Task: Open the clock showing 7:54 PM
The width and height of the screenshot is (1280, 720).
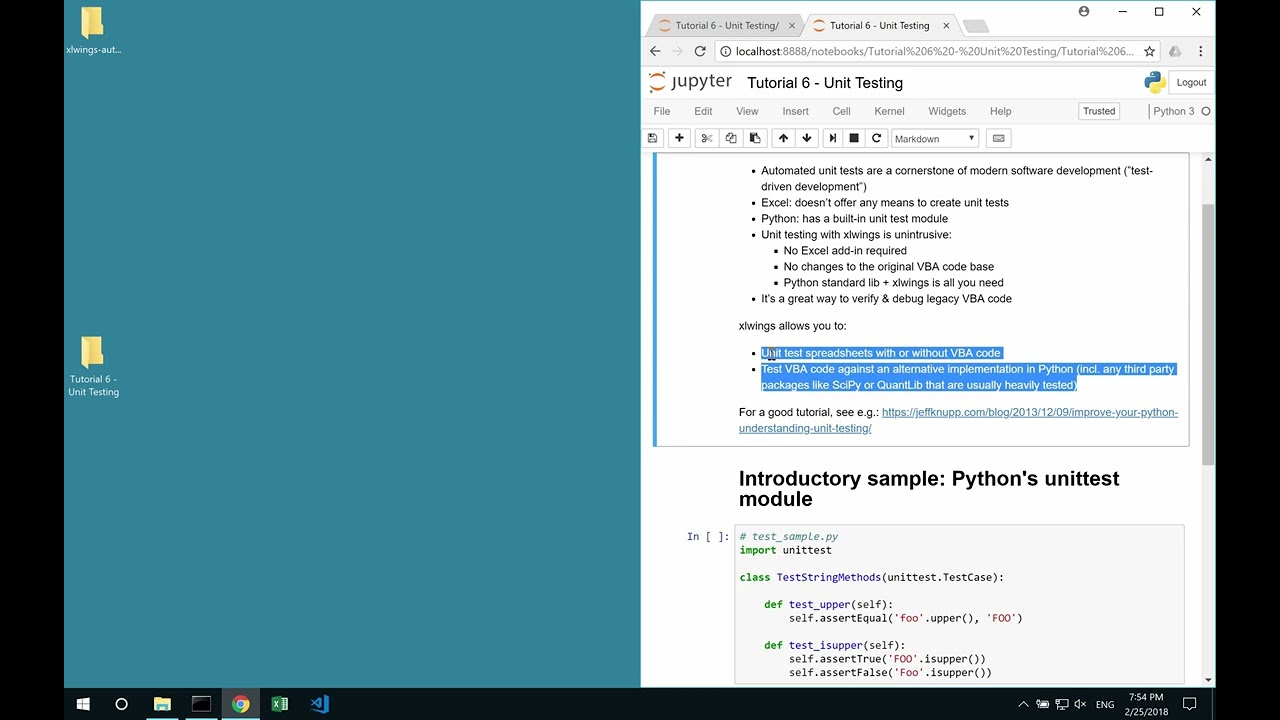Action: (x=1145, y=704)
